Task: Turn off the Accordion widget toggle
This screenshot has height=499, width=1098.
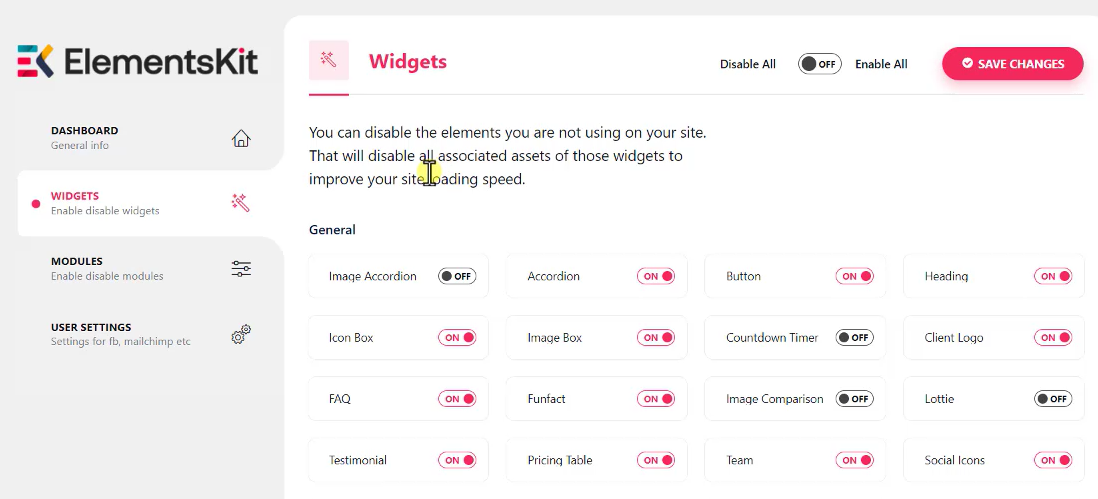Action: pyautogui.click(x=656, y=276)
